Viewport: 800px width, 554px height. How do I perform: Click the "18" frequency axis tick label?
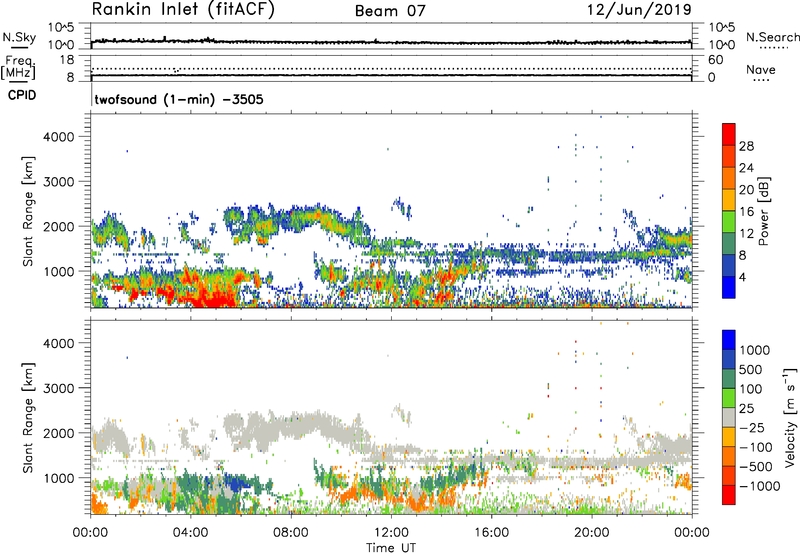pyautogui.click(x=66, y=60)
